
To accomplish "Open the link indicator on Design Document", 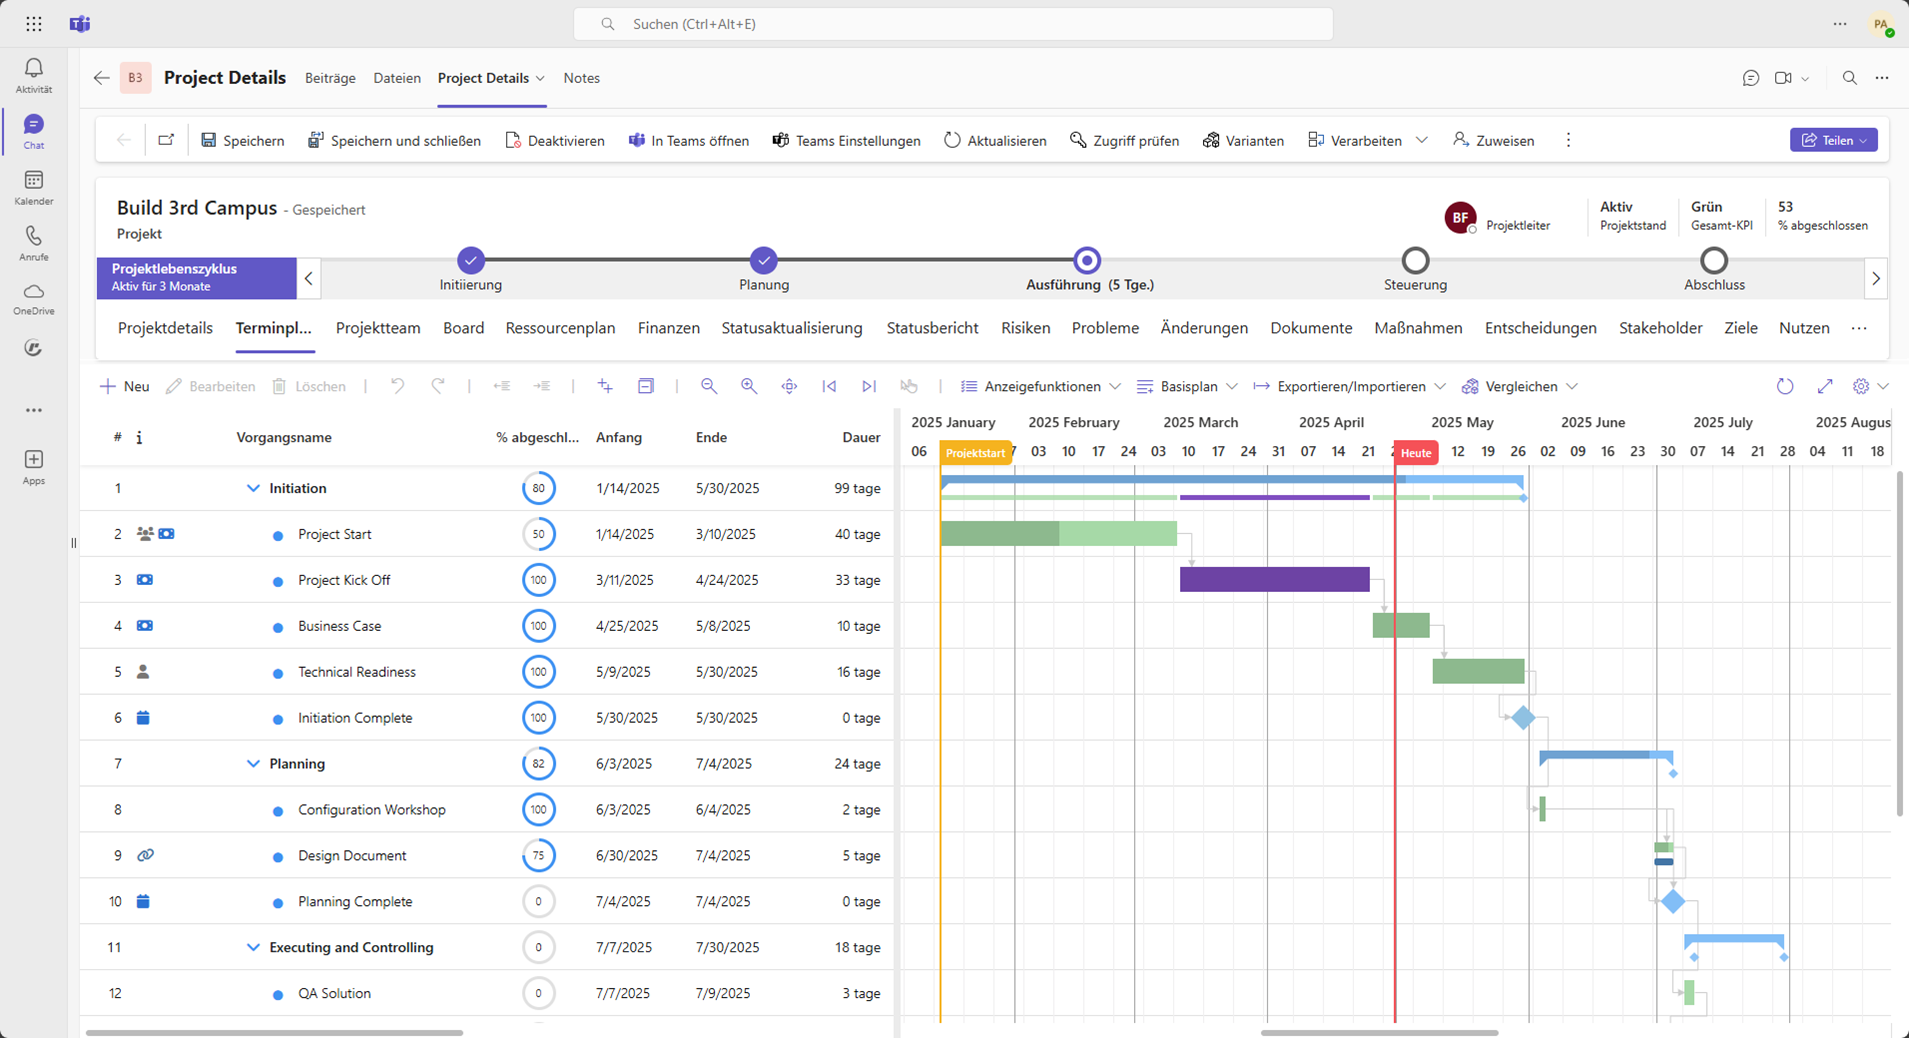I will click(x=146, y=855).
